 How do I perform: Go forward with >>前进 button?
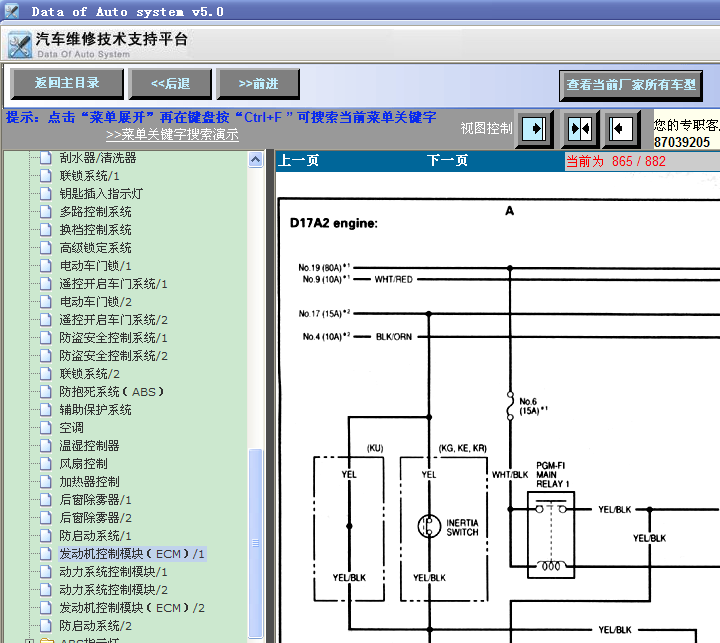pyautogui.click(x=258, y=84)
